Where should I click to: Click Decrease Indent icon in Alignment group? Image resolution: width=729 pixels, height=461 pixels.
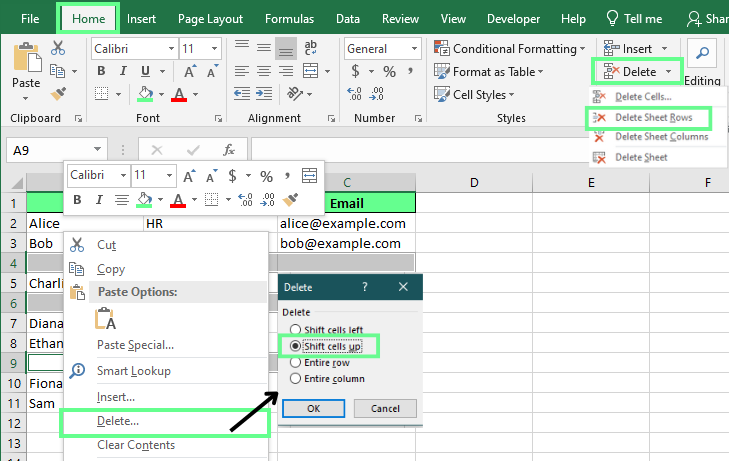click(x=242, y=94)
